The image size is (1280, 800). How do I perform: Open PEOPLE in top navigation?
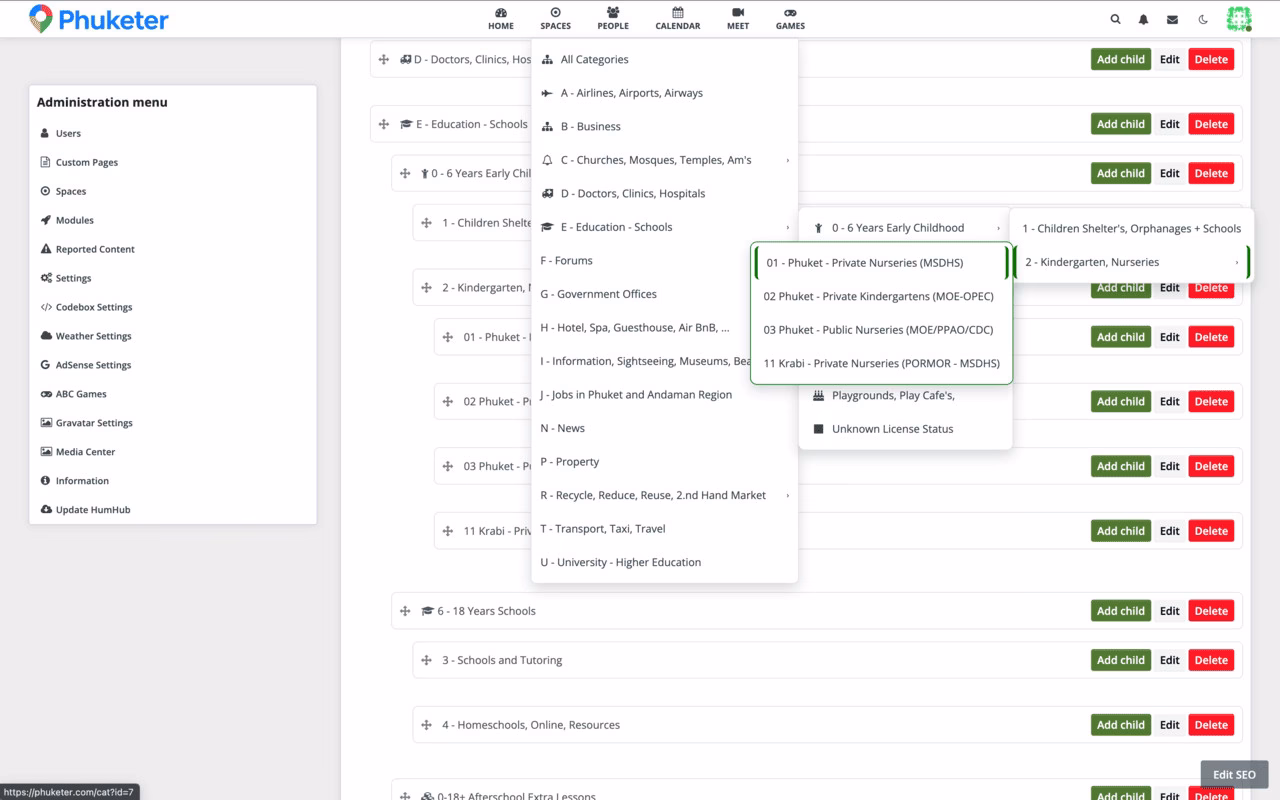(x=613, y=19)
